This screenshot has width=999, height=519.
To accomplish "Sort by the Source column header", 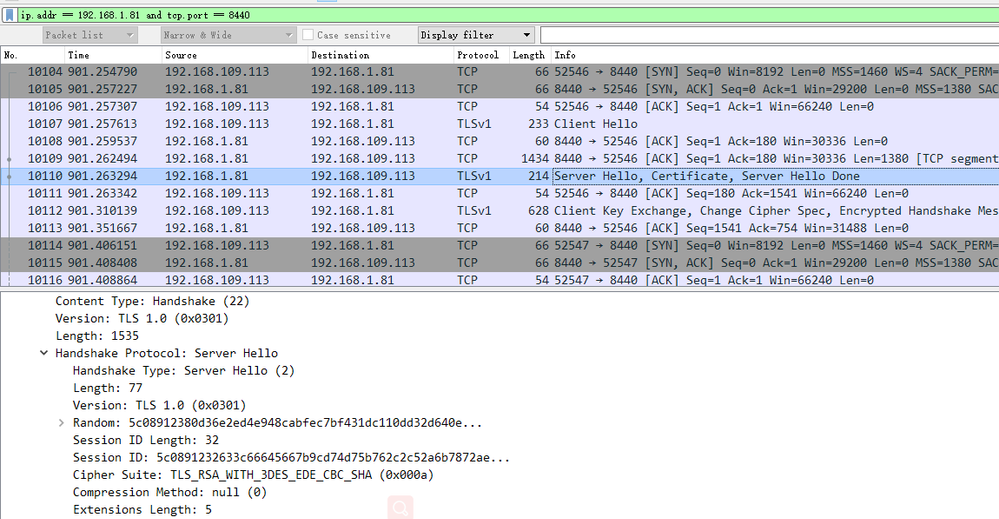I will tap(234, 55).
